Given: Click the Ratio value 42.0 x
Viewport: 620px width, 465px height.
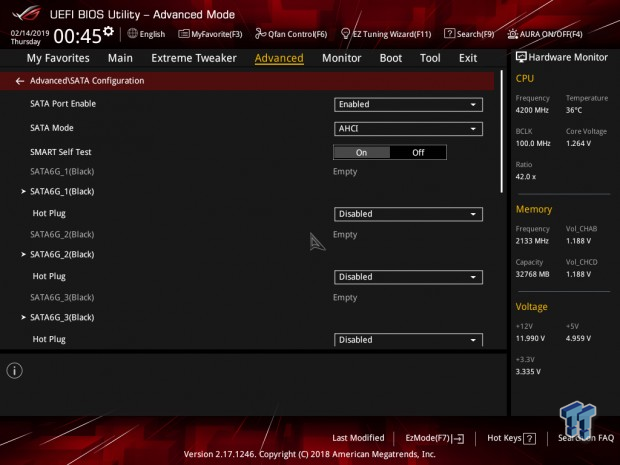Looking at the screenshot, I should coord(525,176).
